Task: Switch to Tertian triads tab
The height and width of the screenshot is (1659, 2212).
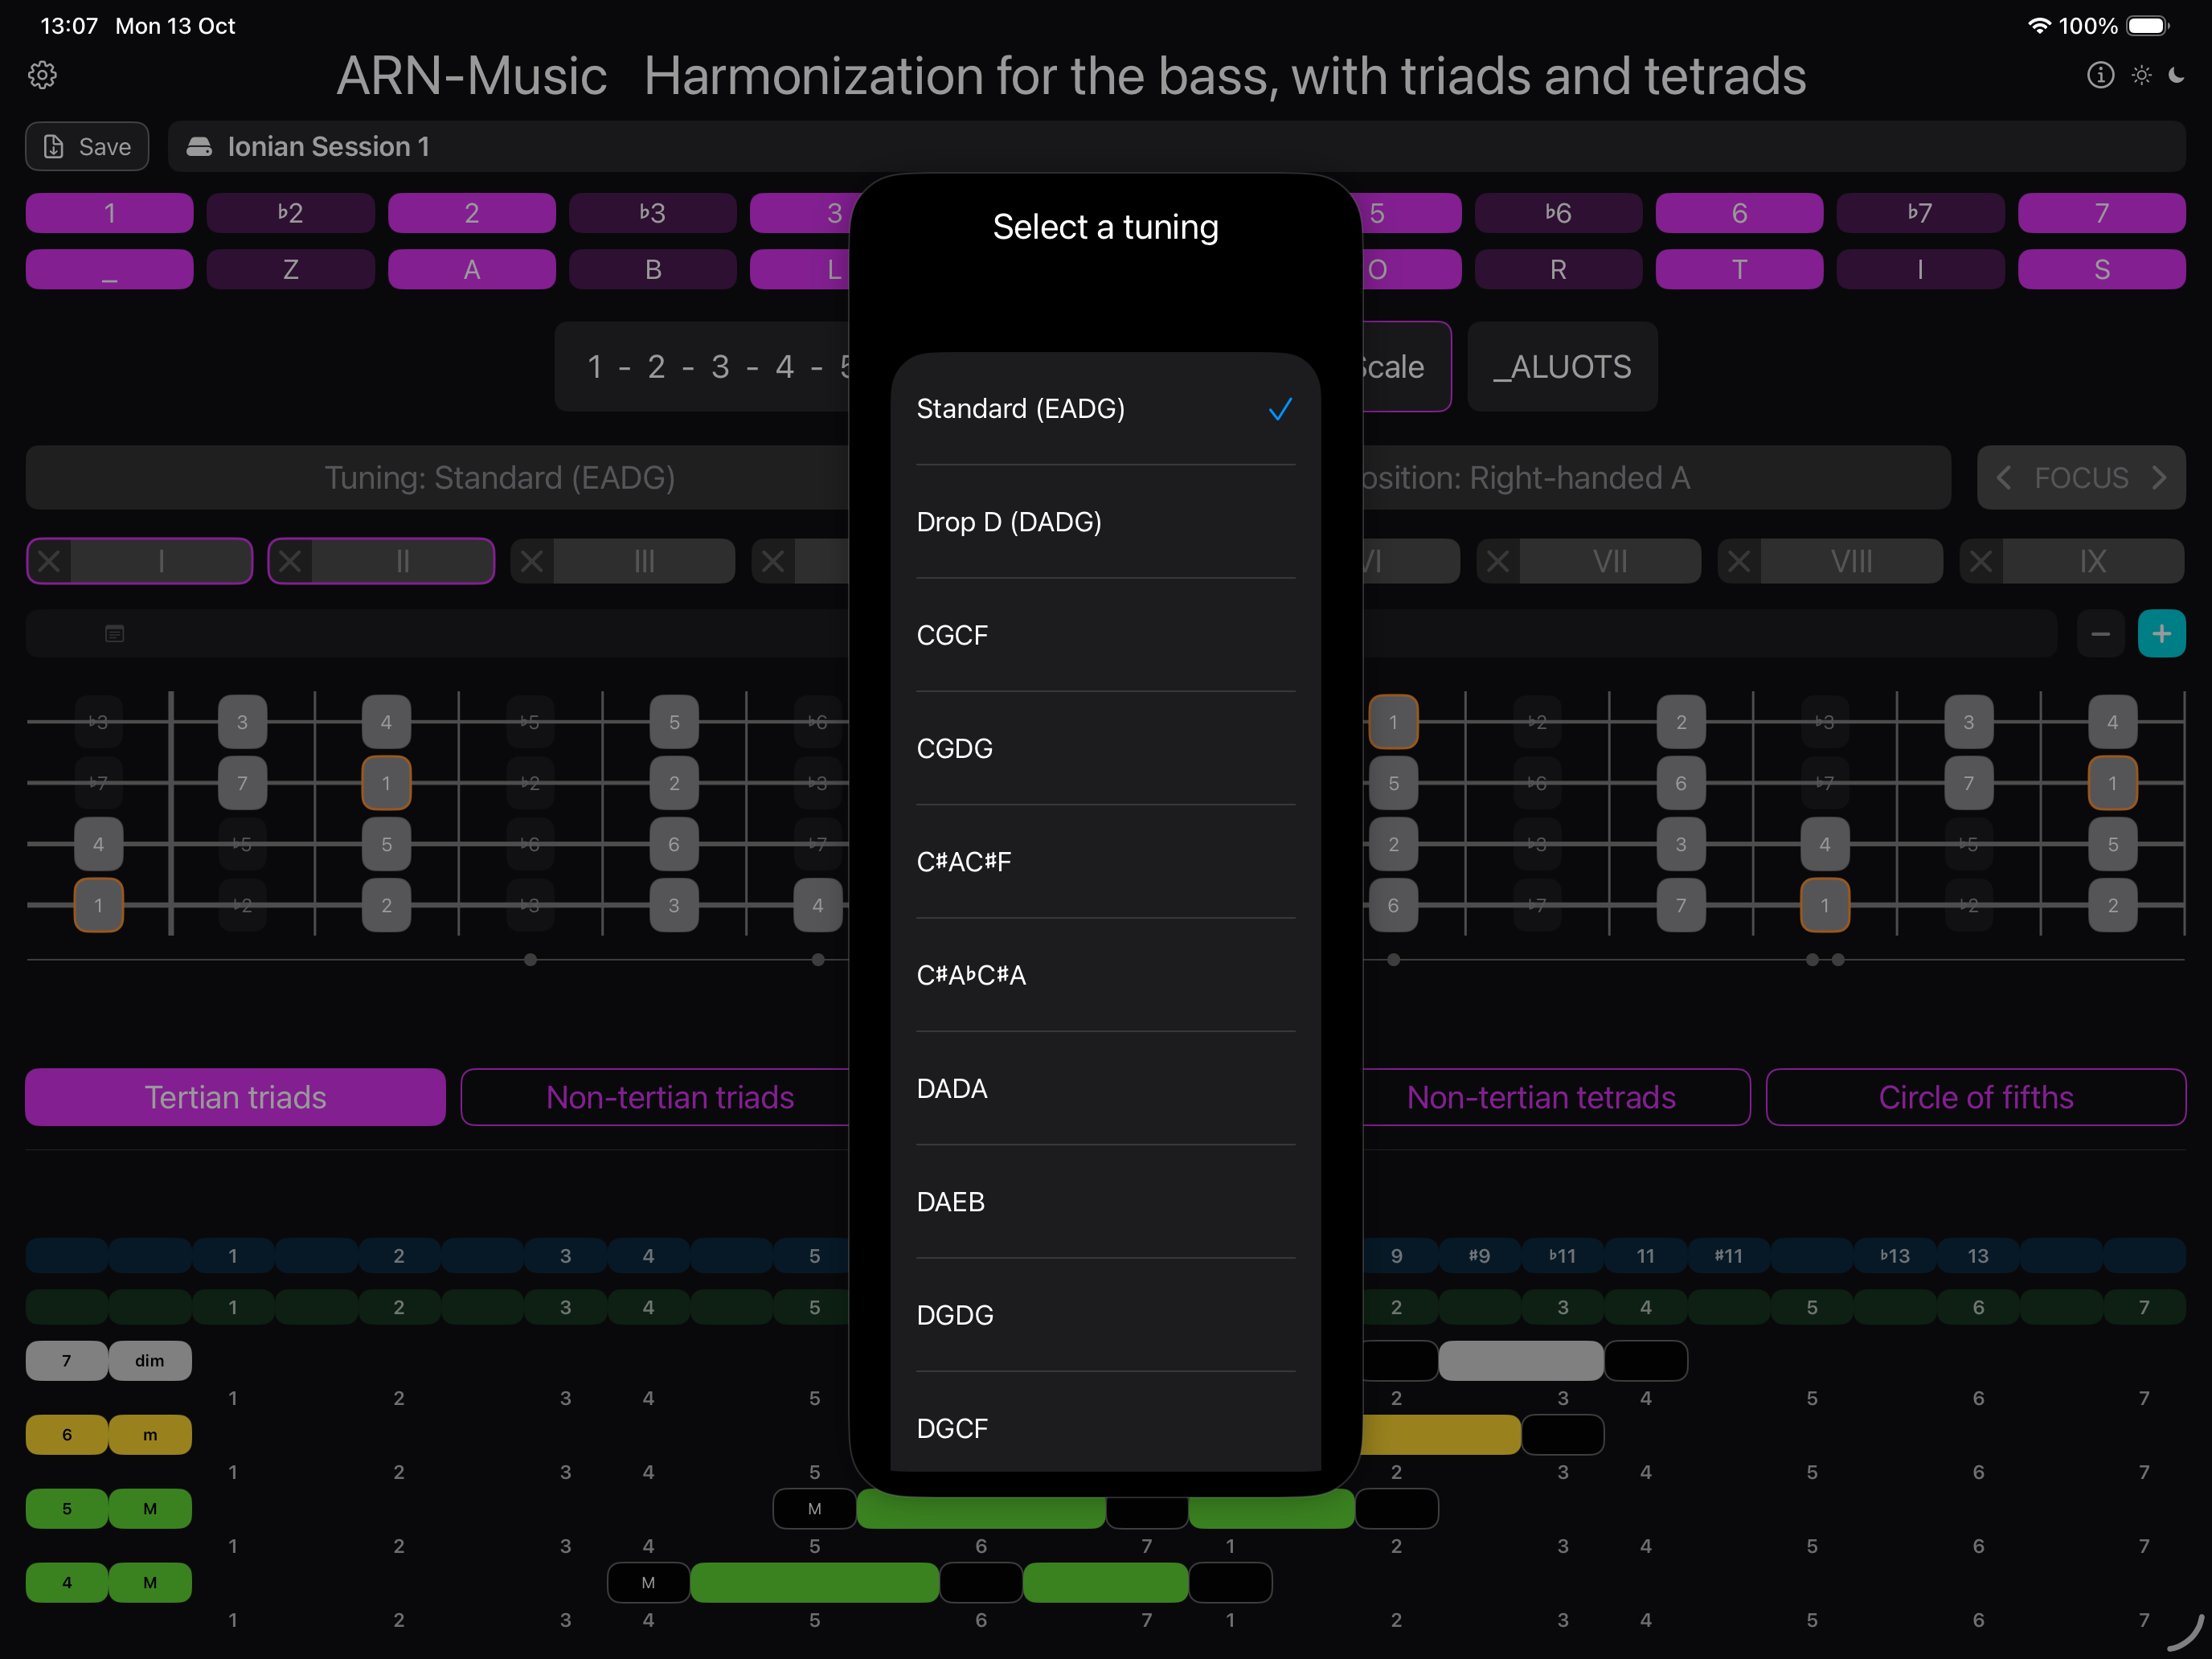Action: coord(235,1097)
